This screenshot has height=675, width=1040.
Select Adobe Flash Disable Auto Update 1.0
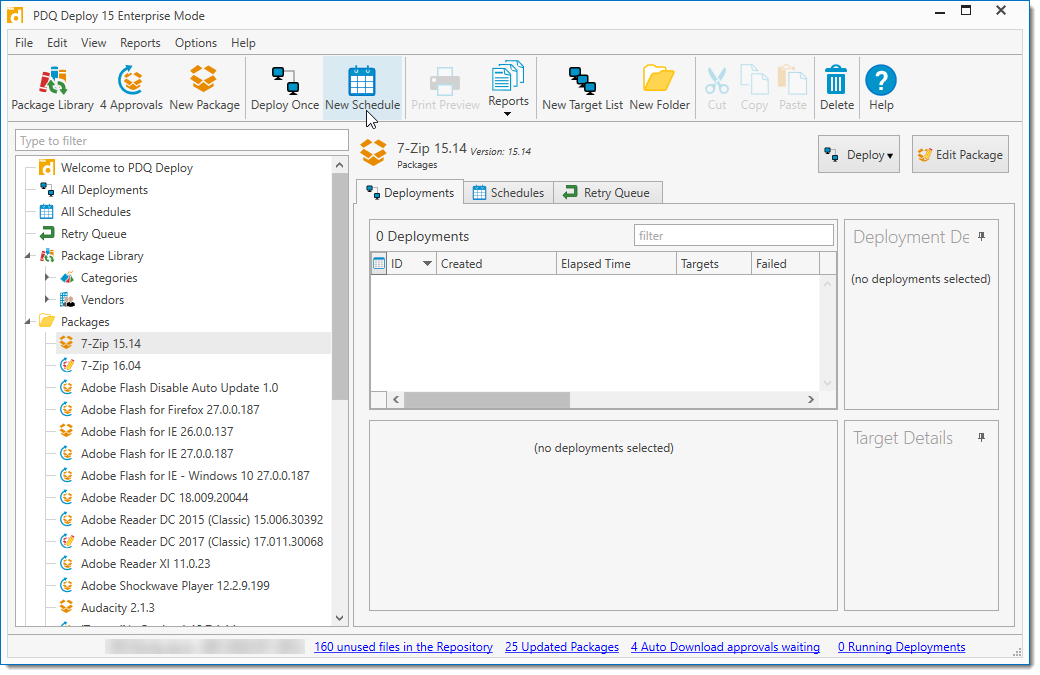(x=179, y=387)
